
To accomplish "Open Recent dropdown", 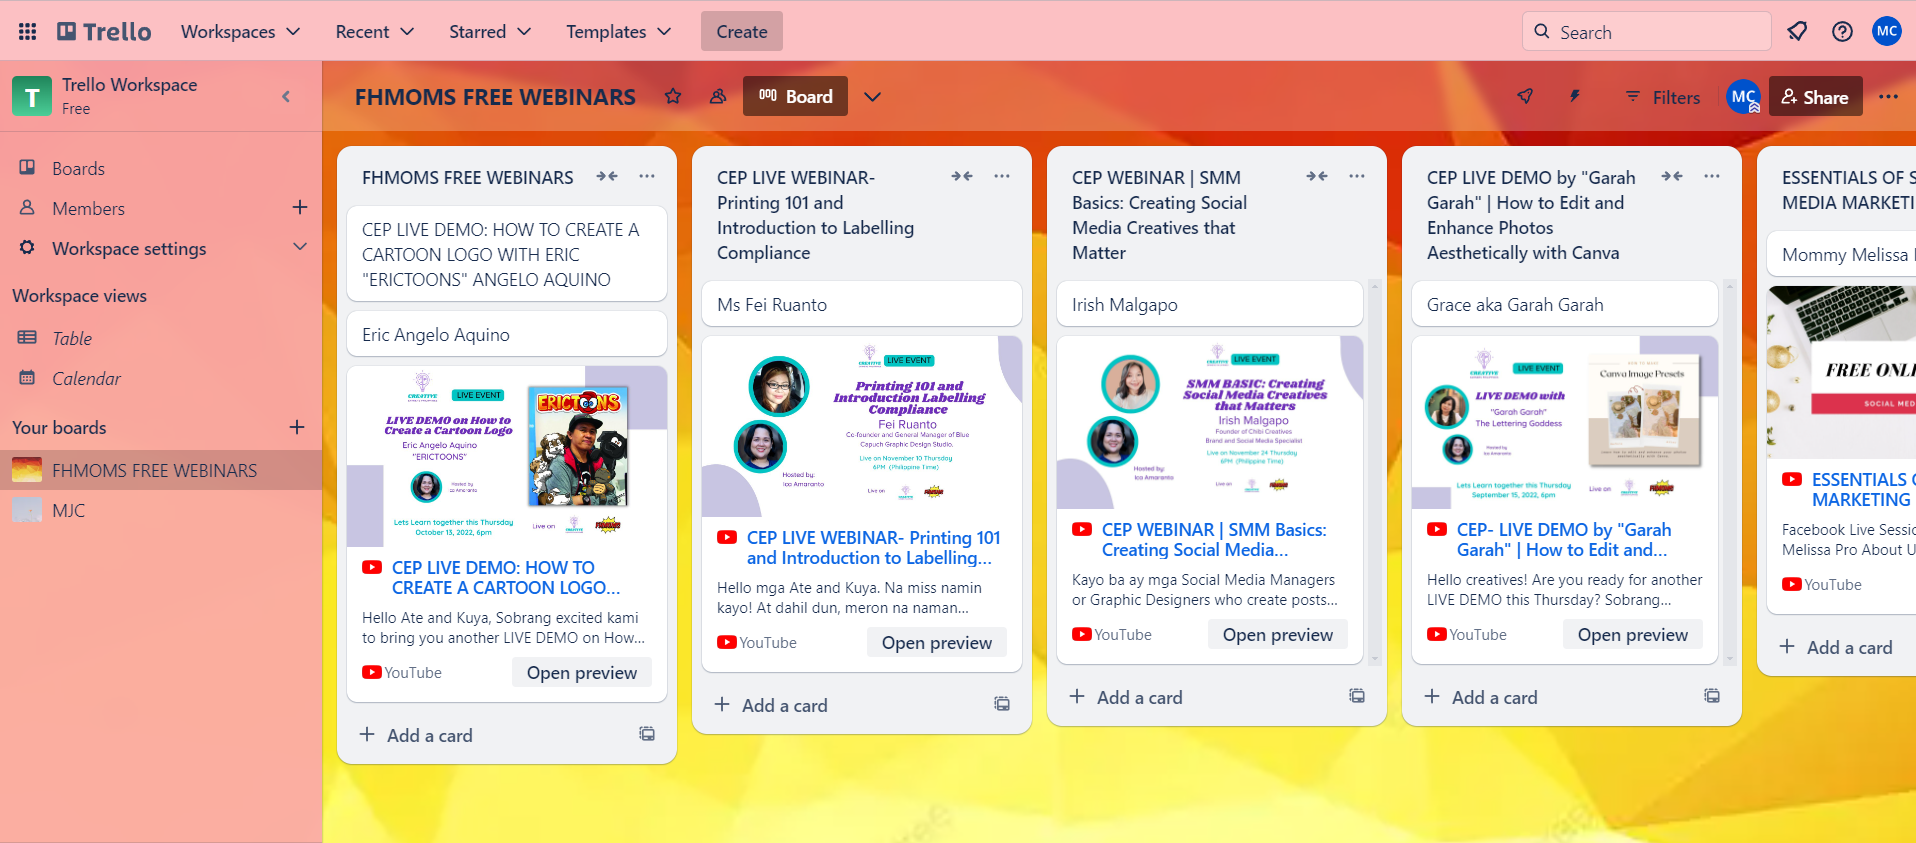I will tap(374, 32).
